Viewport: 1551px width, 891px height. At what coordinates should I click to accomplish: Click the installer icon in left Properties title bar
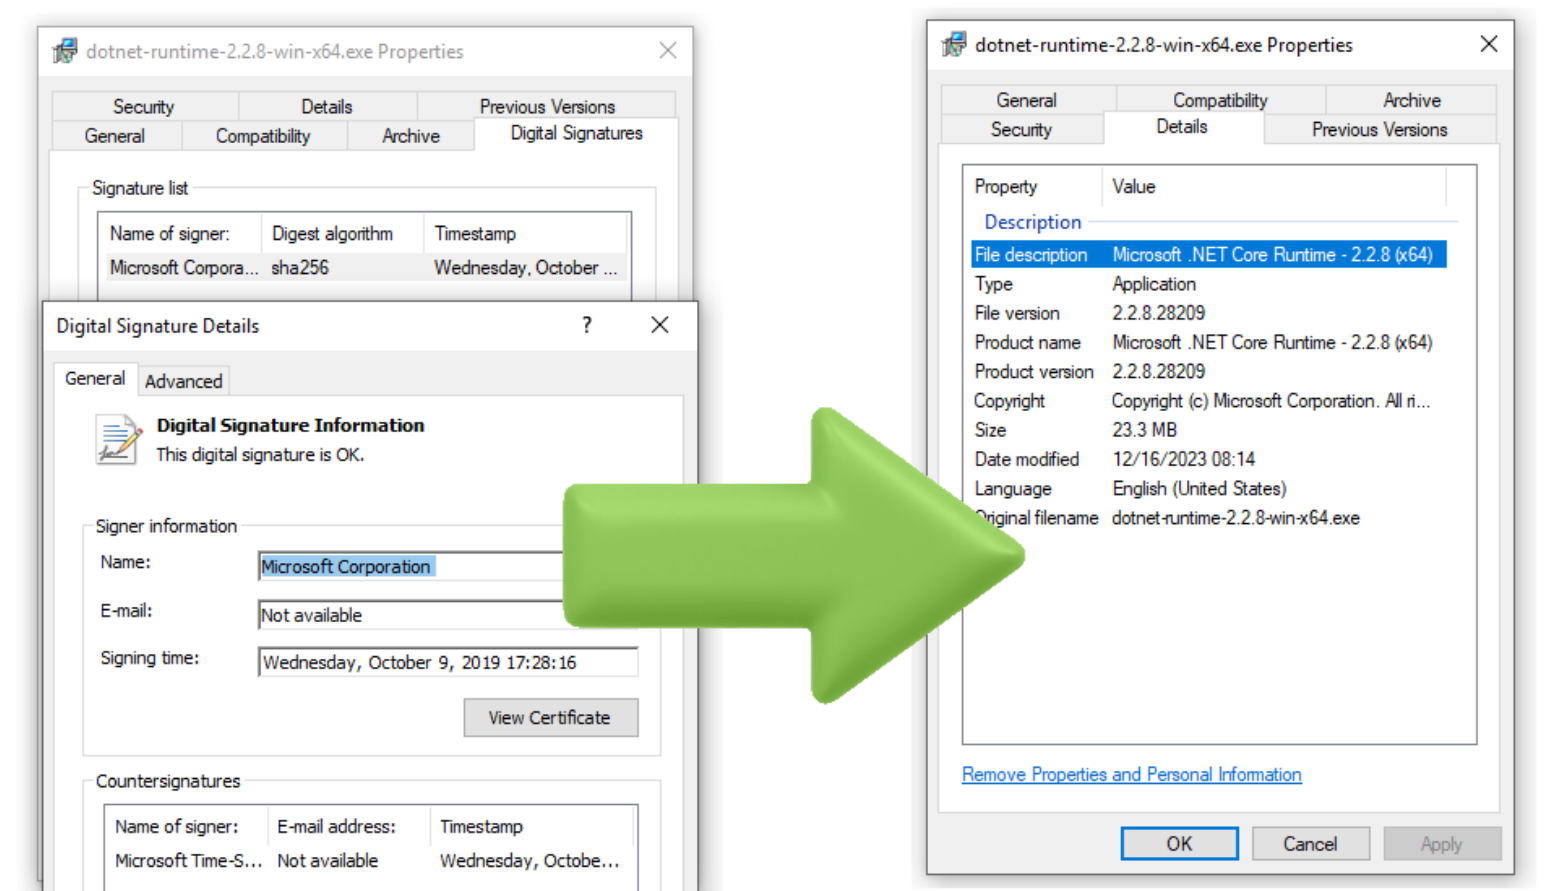point(63,51)
